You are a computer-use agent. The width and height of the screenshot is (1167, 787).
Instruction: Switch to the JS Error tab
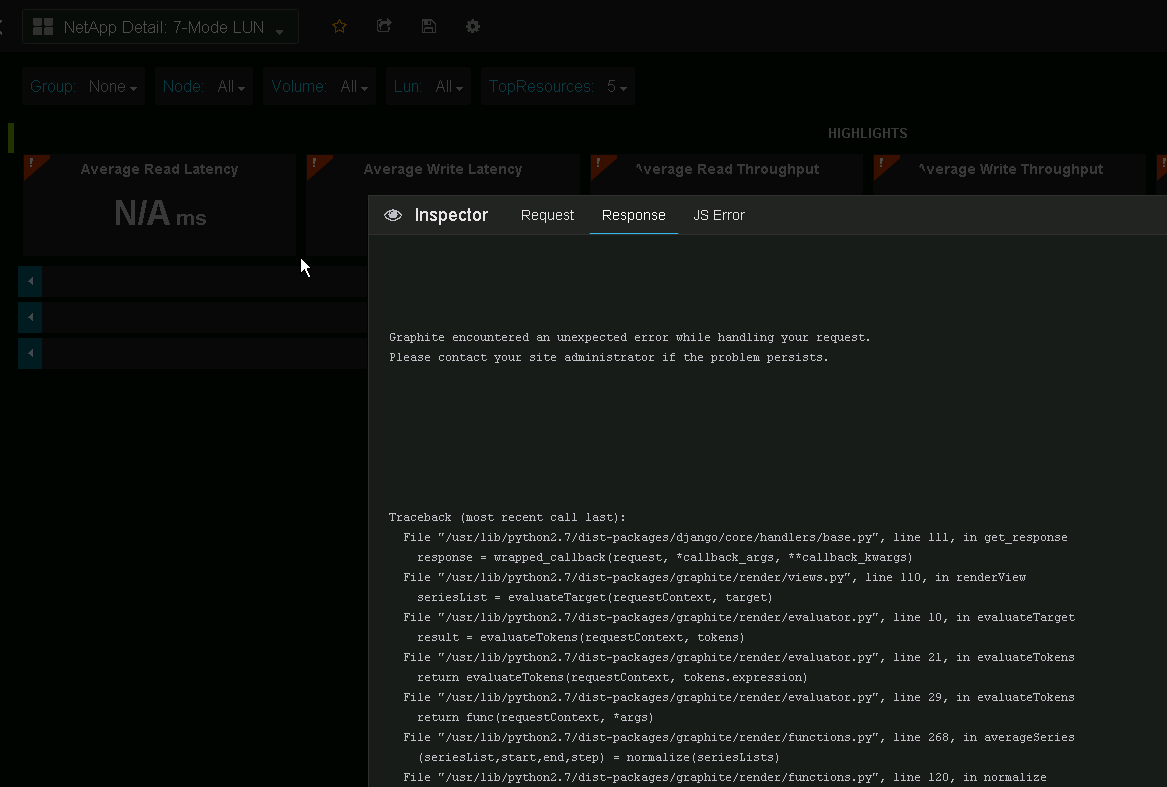pos(719,215)
